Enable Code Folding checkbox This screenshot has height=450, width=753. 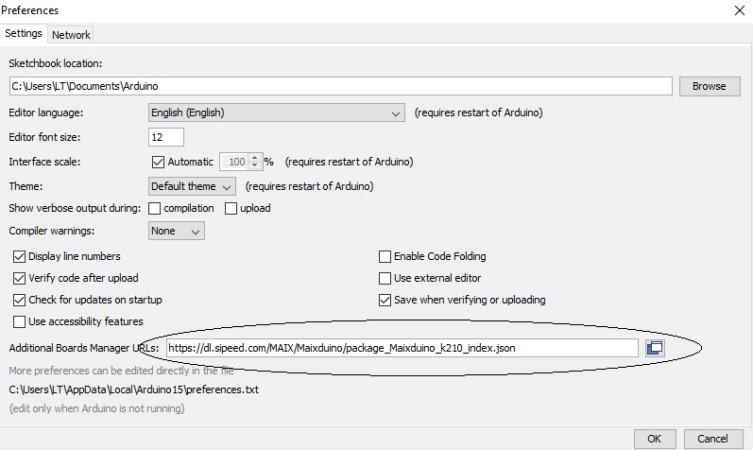coord(385,256)
